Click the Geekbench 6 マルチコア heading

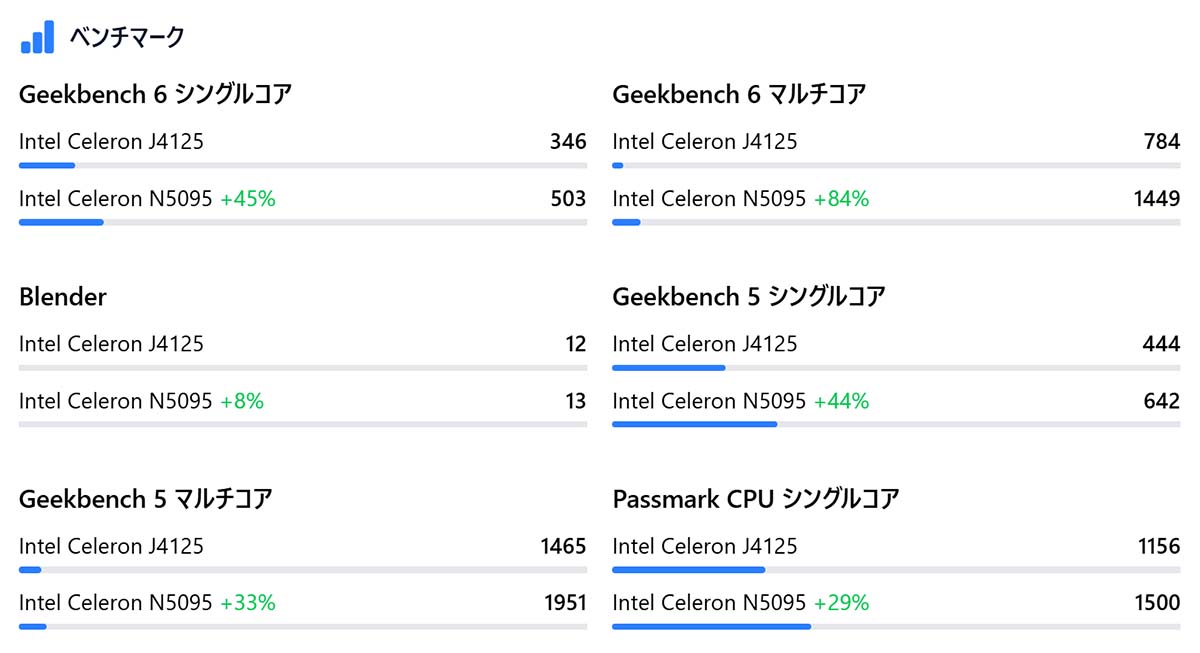(739, 94)
